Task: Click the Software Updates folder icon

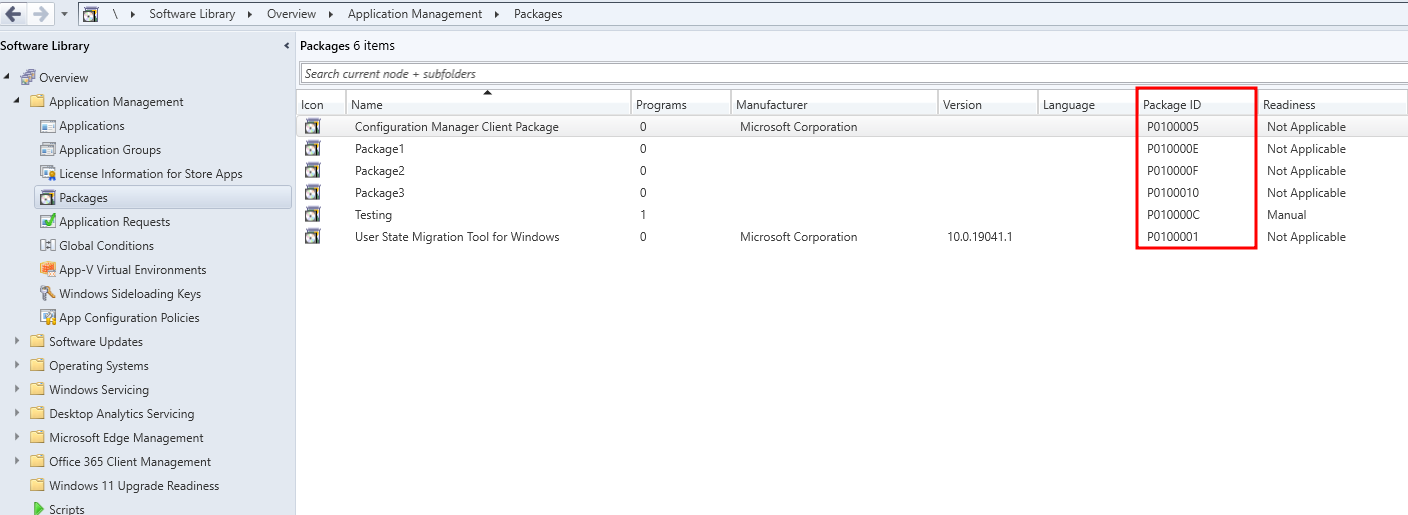Action: tap(38, 342)
